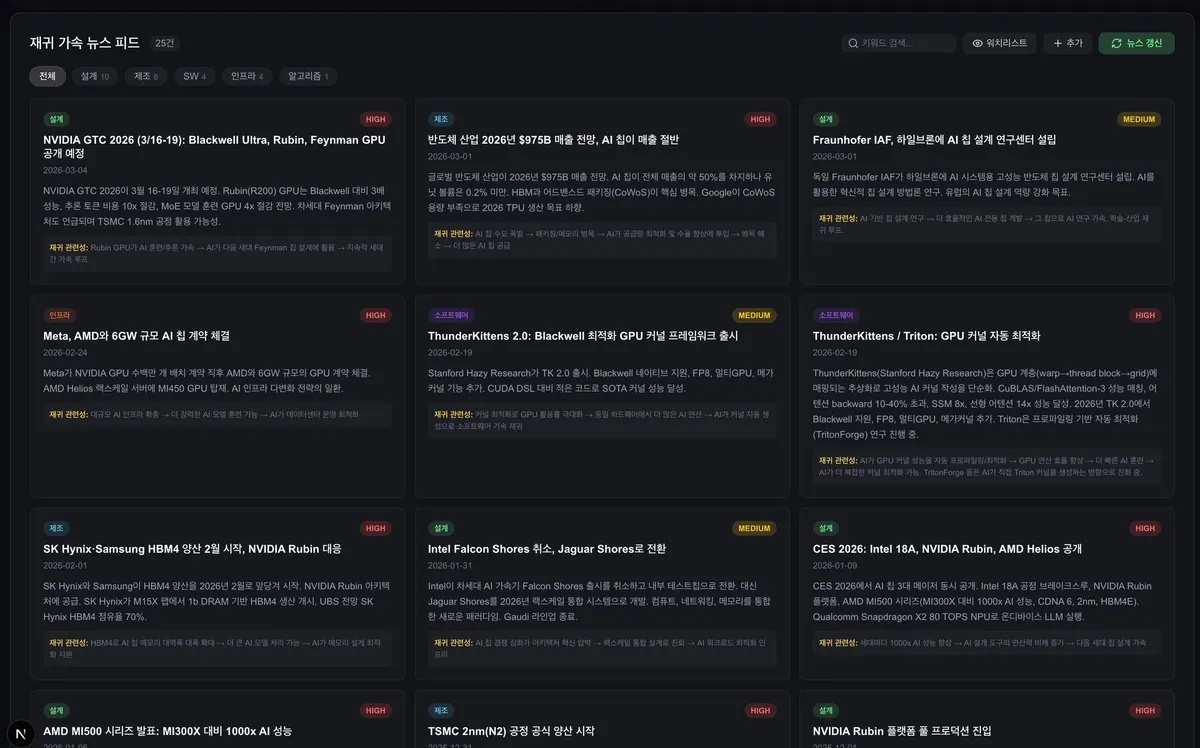Screen dimensions: 1200x748
Task: Click the eye icon in 워치리스트
Action: pos(977,43)
